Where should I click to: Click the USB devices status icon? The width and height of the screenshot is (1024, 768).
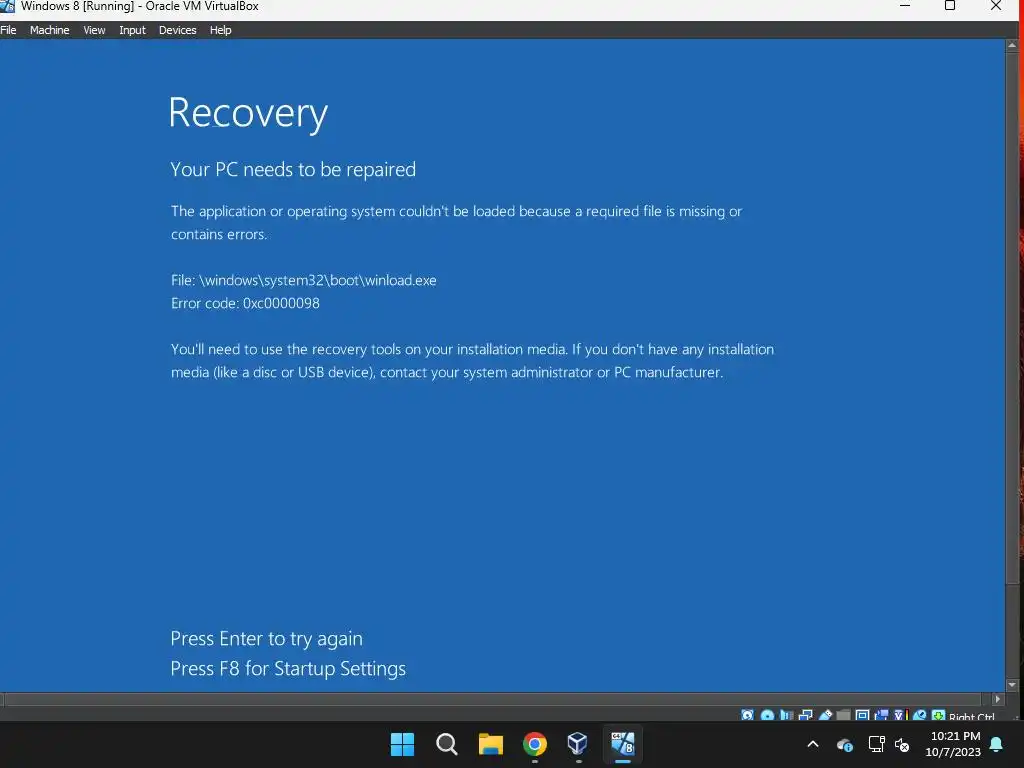click(825, 715)
